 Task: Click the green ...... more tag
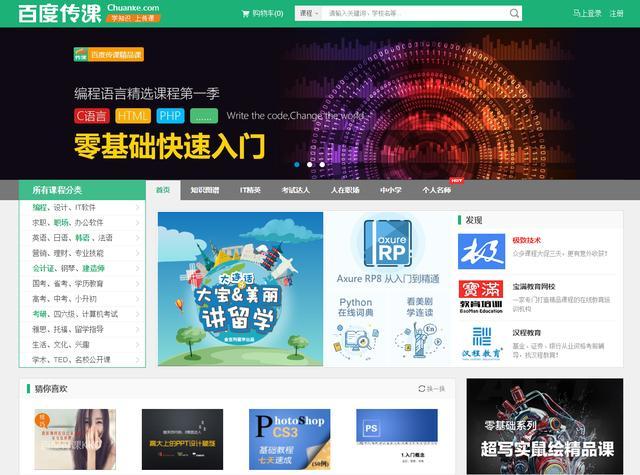click(x=204, y=116)
